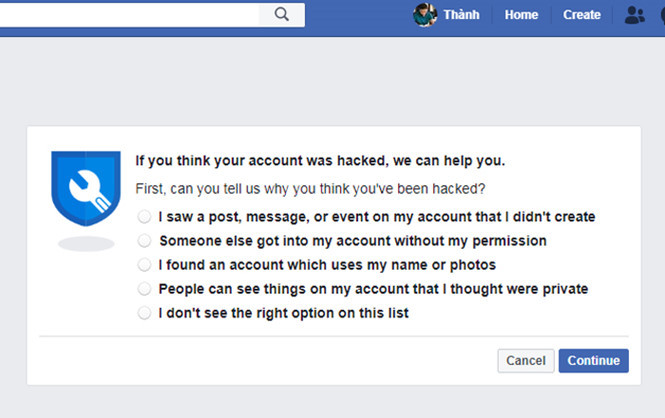Click the magnifying glass search icon
The image size is (665, 418).
click(x=281, y=14)
